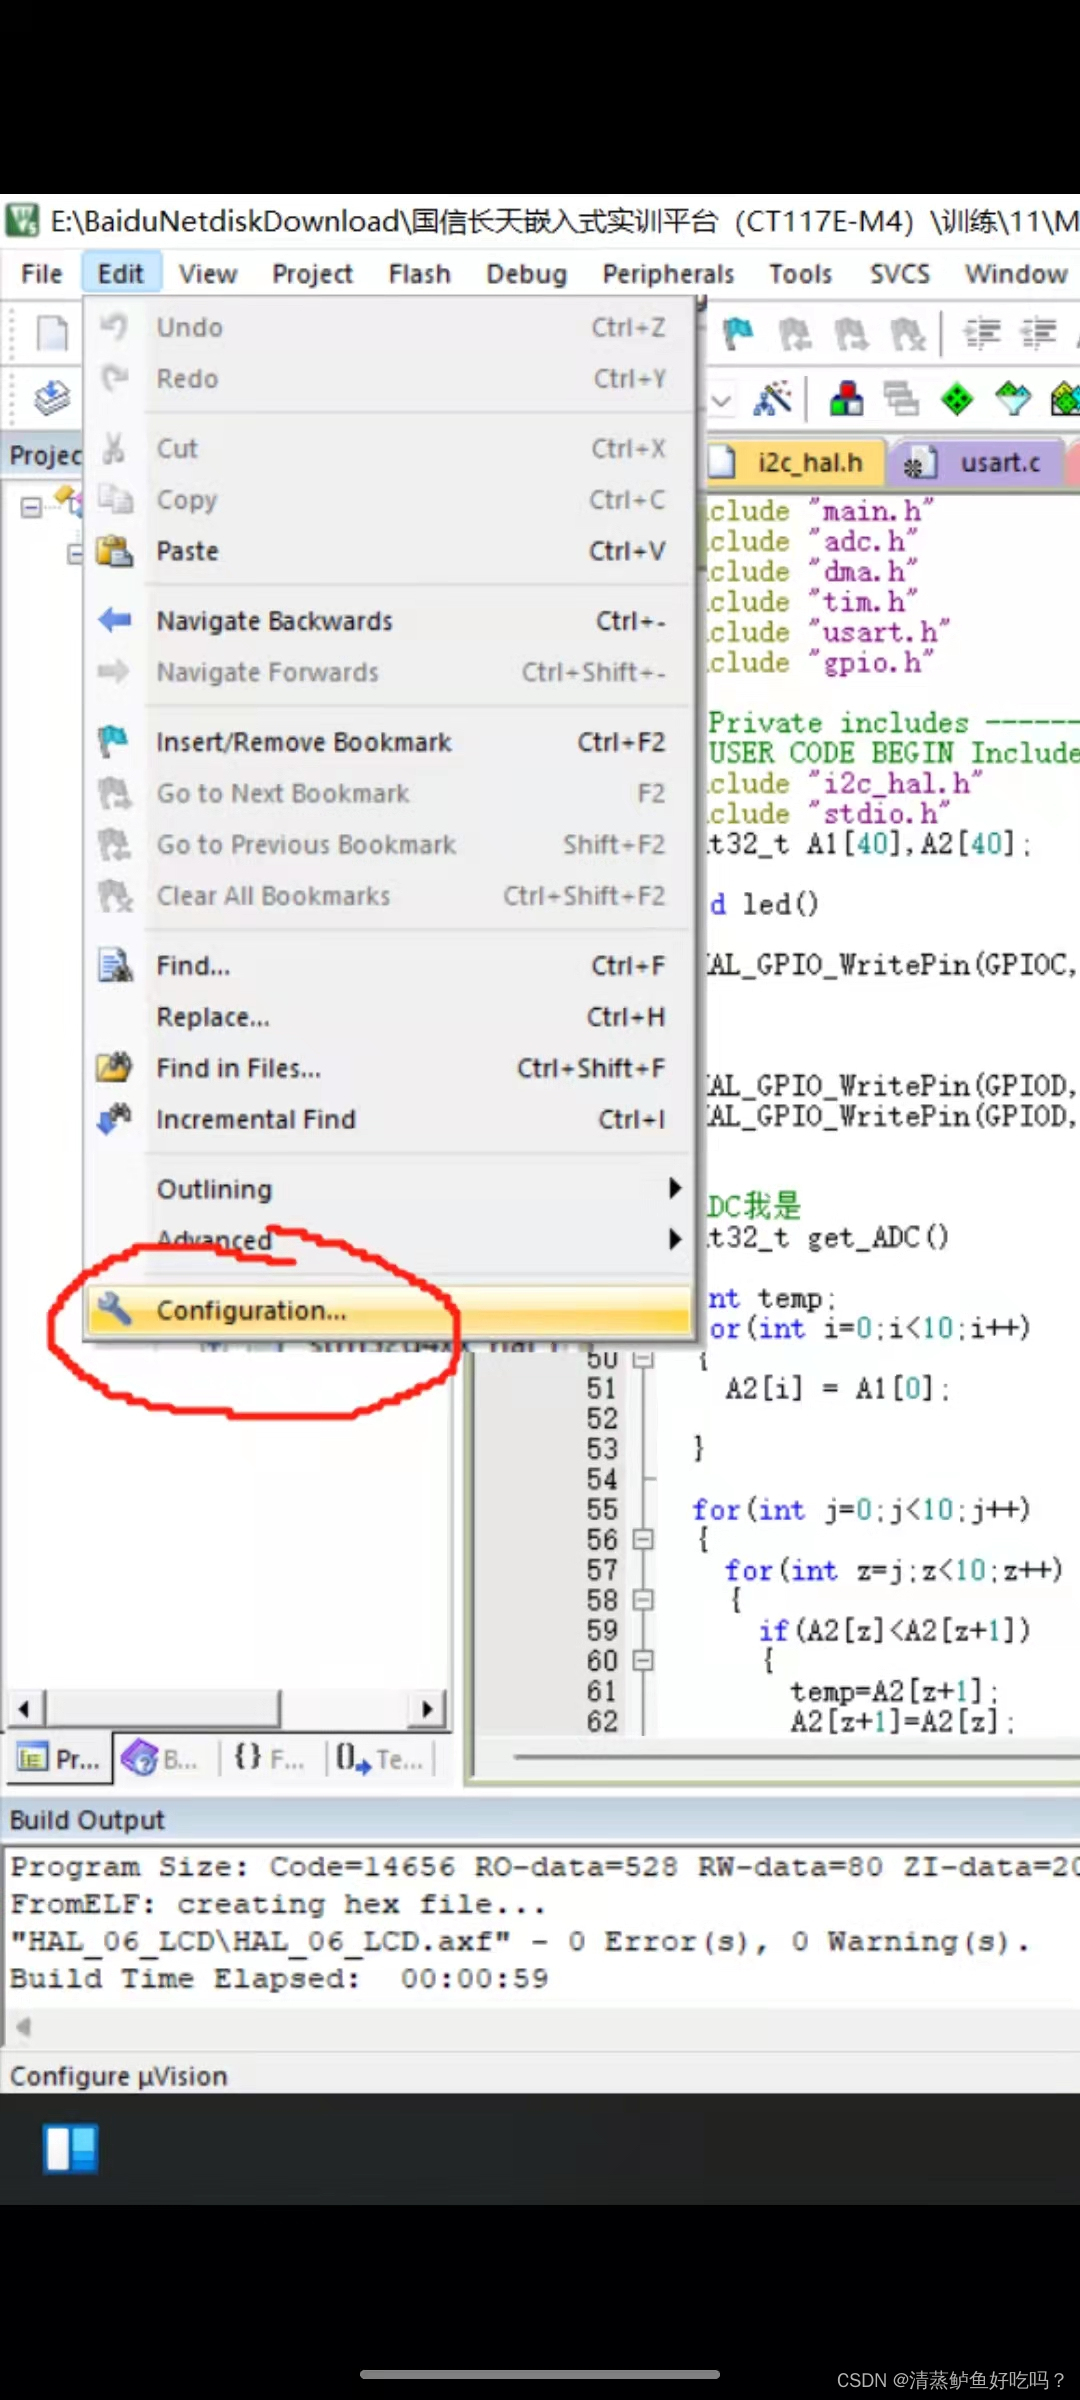Click the project panel scroll right arrow
This screenshot has width=1080, height=2400.
click(428, 1708)
